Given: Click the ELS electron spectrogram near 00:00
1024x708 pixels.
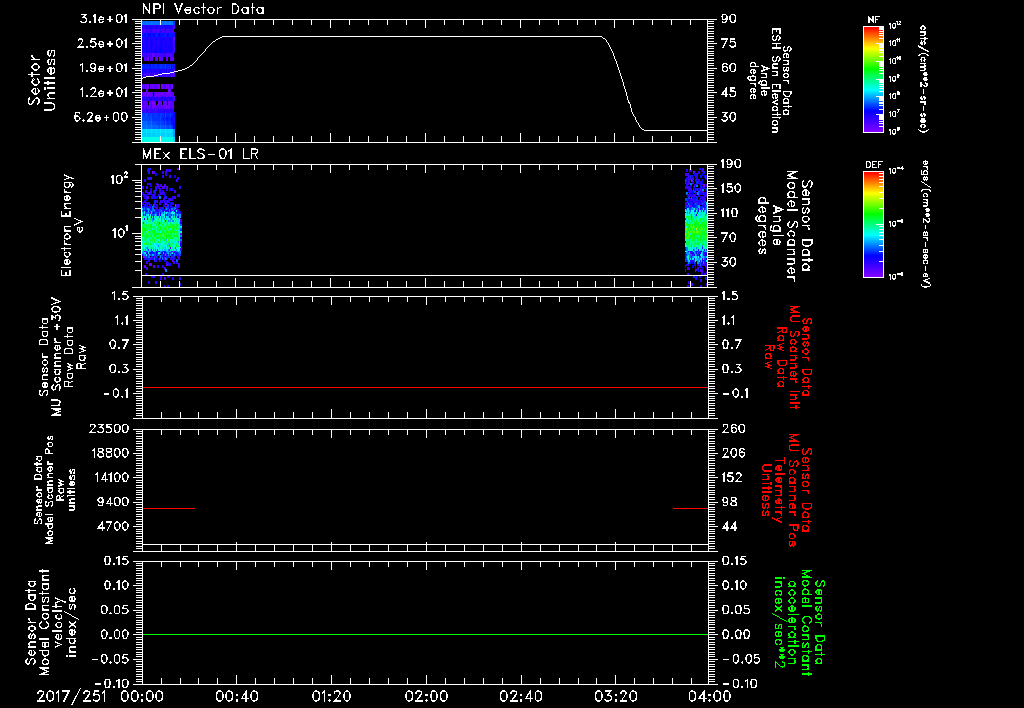Looking at the screenshot, I should 161,227.
